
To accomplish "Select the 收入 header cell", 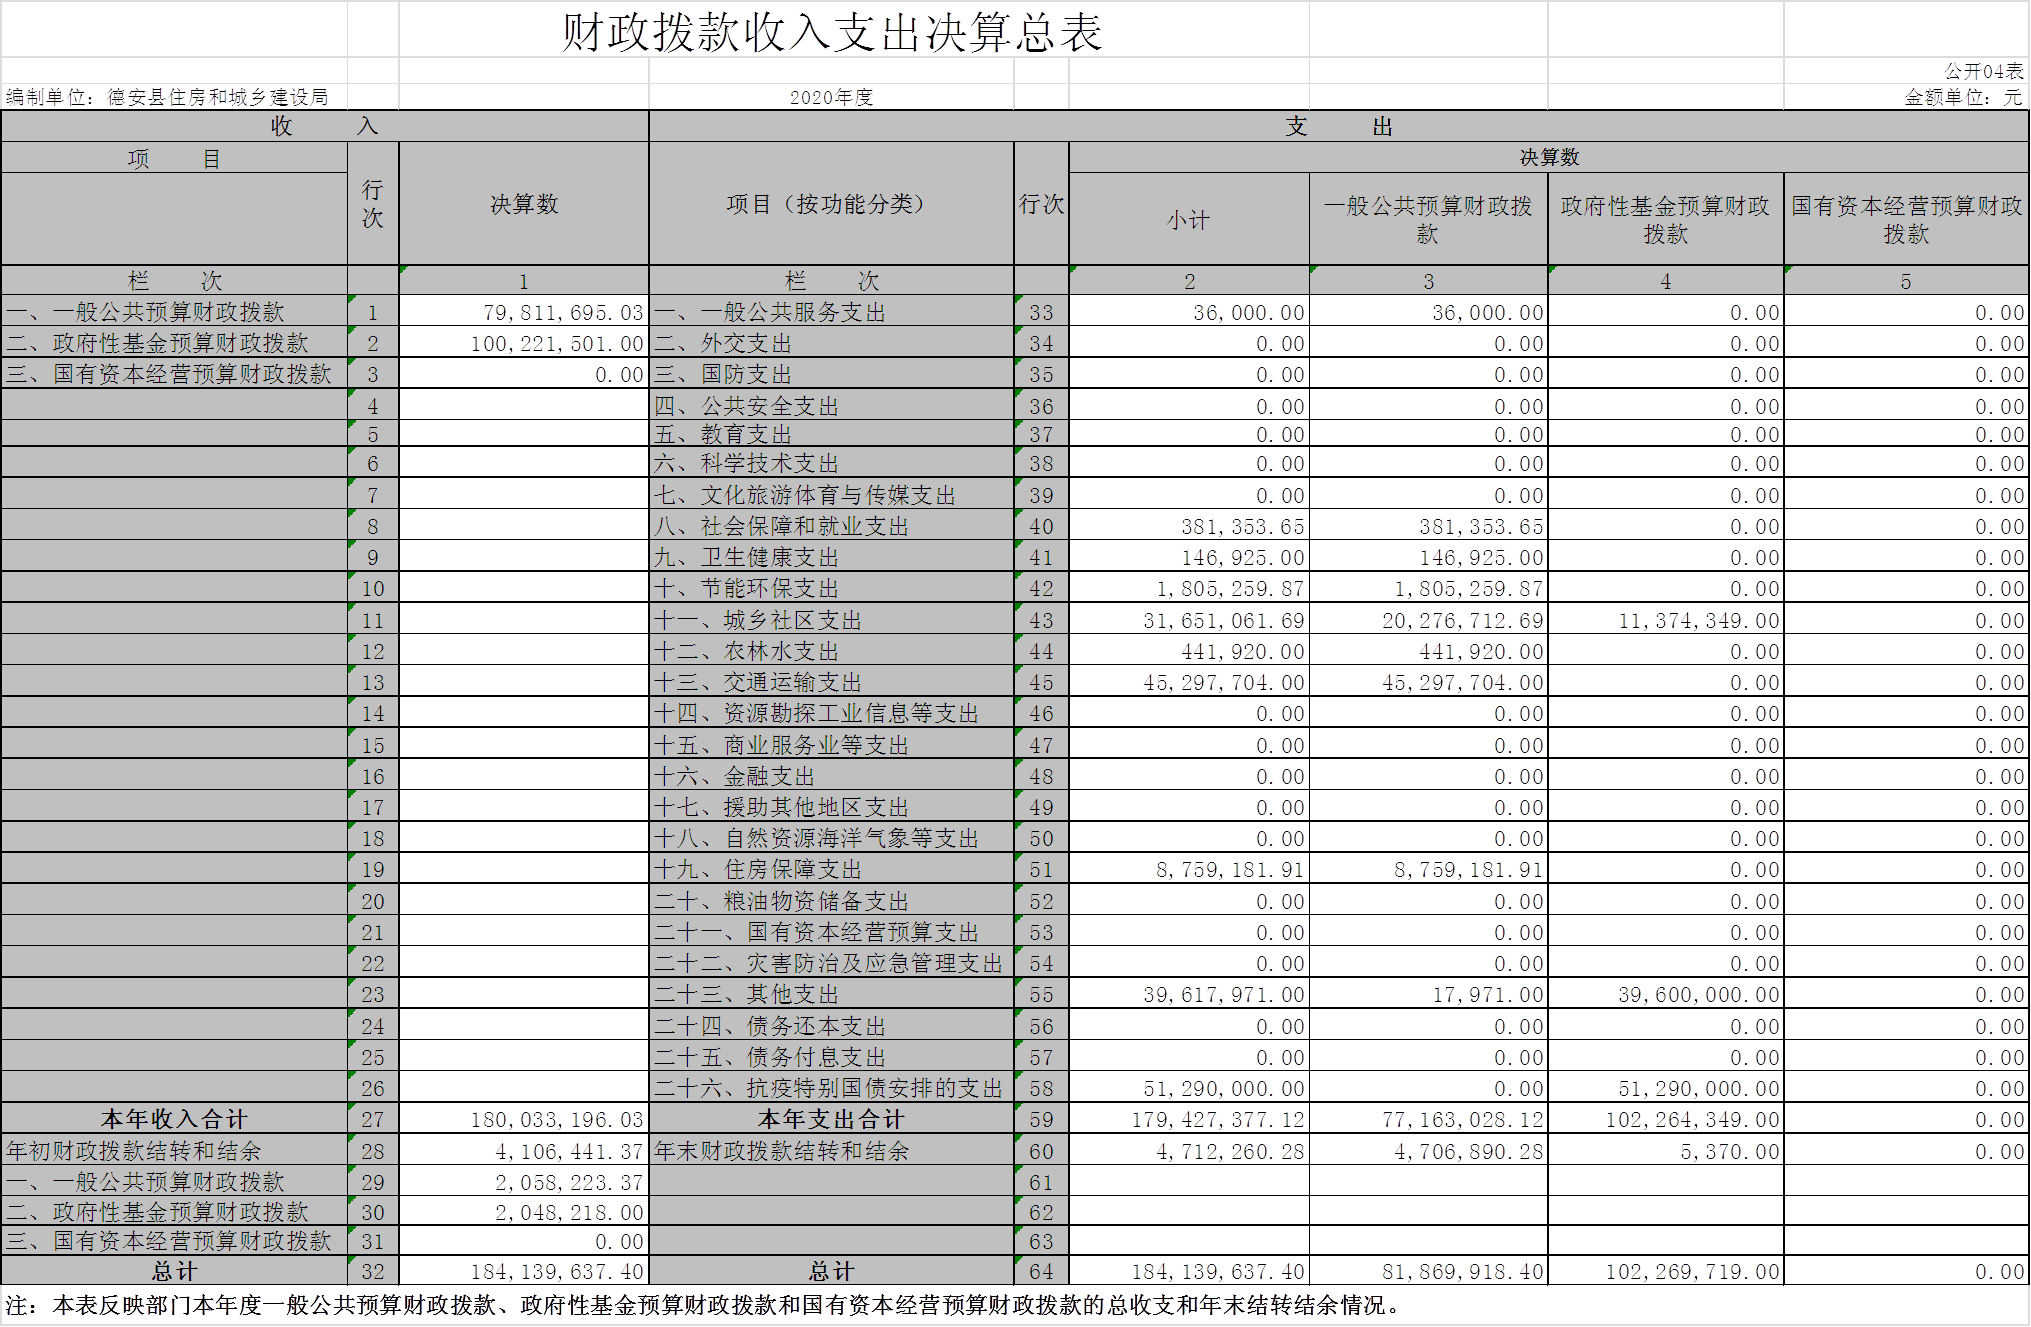I will 324,126.
